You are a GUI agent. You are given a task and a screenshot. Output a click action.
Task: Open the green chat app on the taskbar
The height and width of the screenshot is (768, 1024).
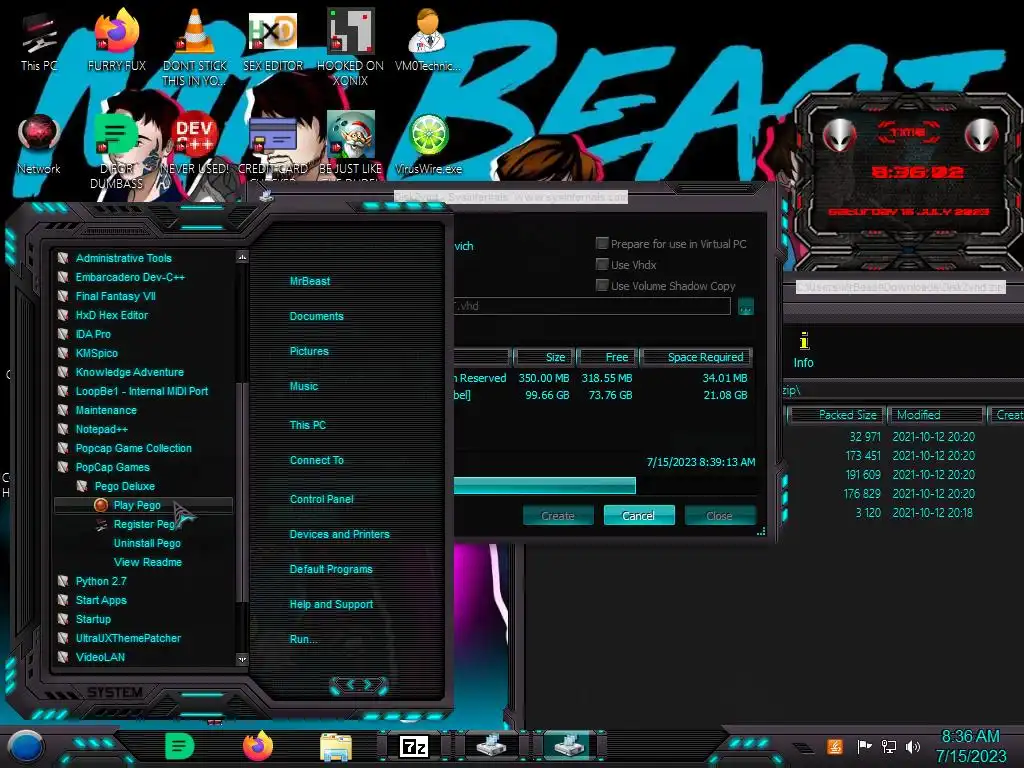pos(180,746)
